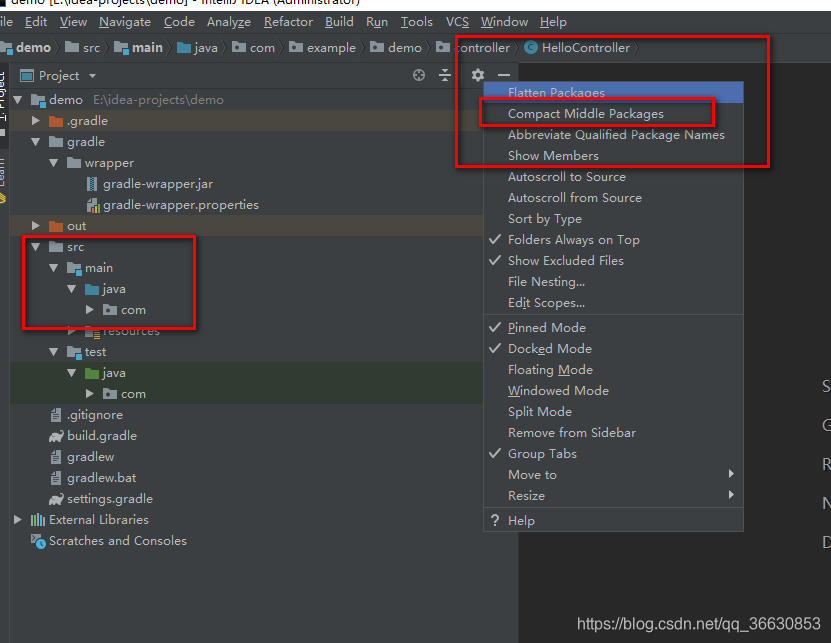The image size is (831, 643).
Task: Click the demo module root icon in tree
Action: click(x=38, y=100)
